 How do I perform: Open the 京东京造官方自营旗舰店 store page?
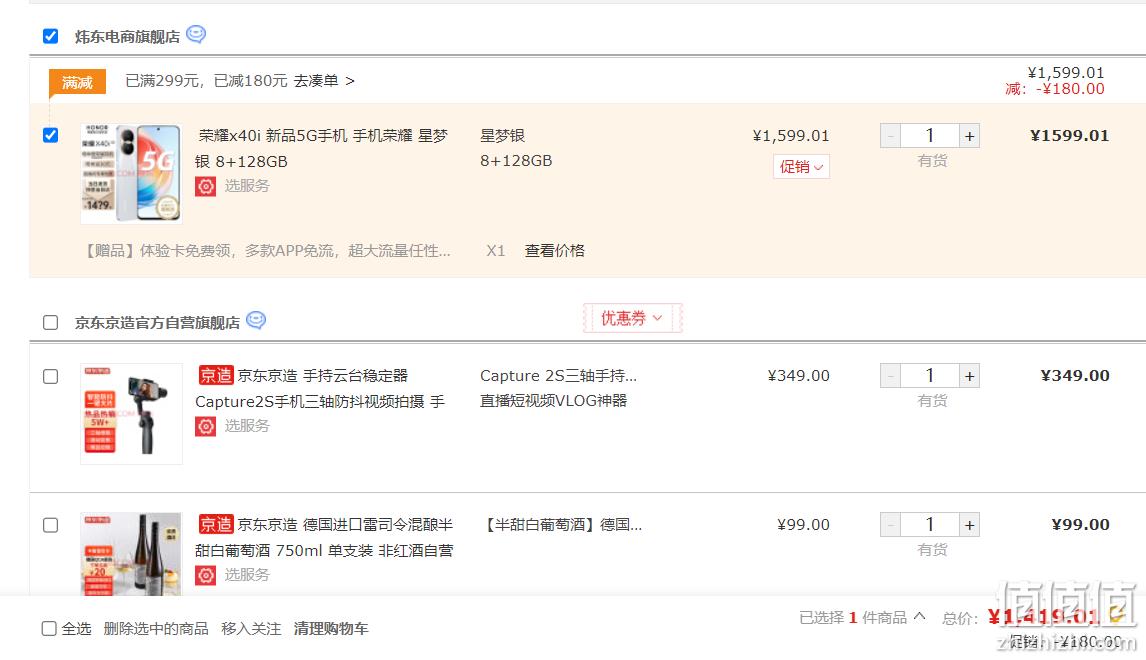pos(157,322)
